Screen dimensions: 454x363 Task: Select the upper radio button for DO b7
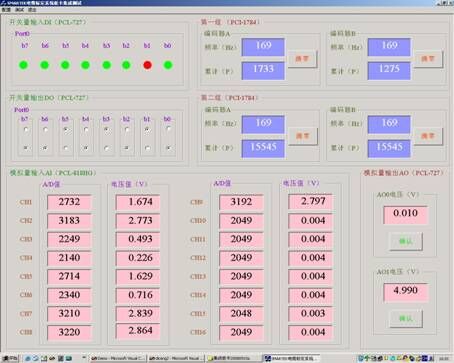click(26, 129)
